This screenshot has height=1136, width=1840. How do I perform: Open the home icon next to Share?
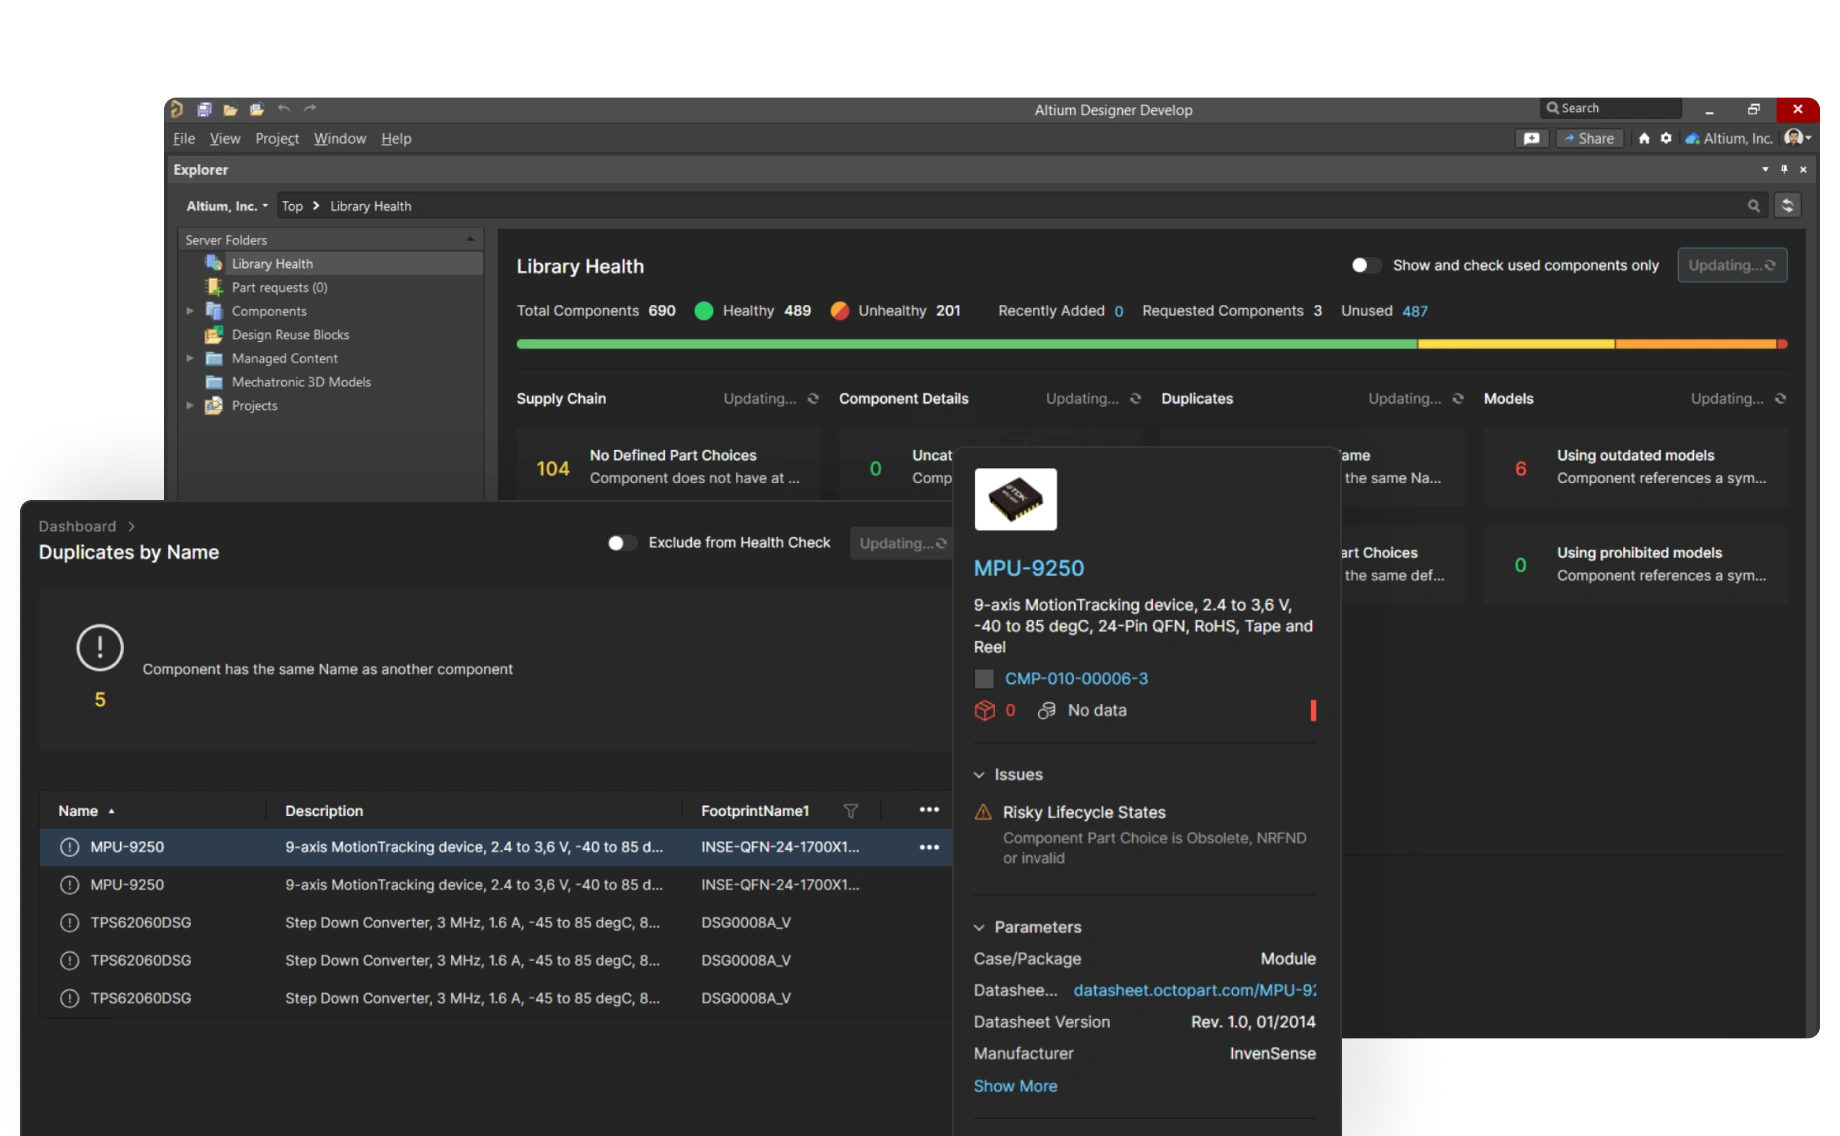(x=1644, y=138)
